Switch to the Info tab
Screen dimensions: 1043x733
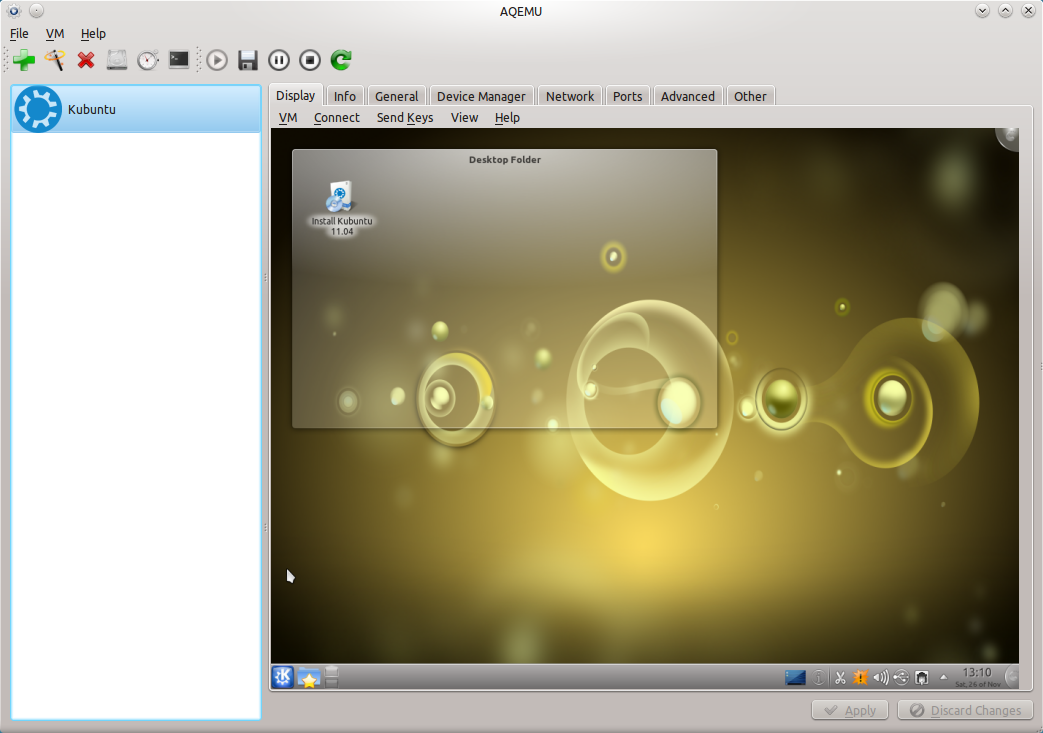tap(345, 96)
